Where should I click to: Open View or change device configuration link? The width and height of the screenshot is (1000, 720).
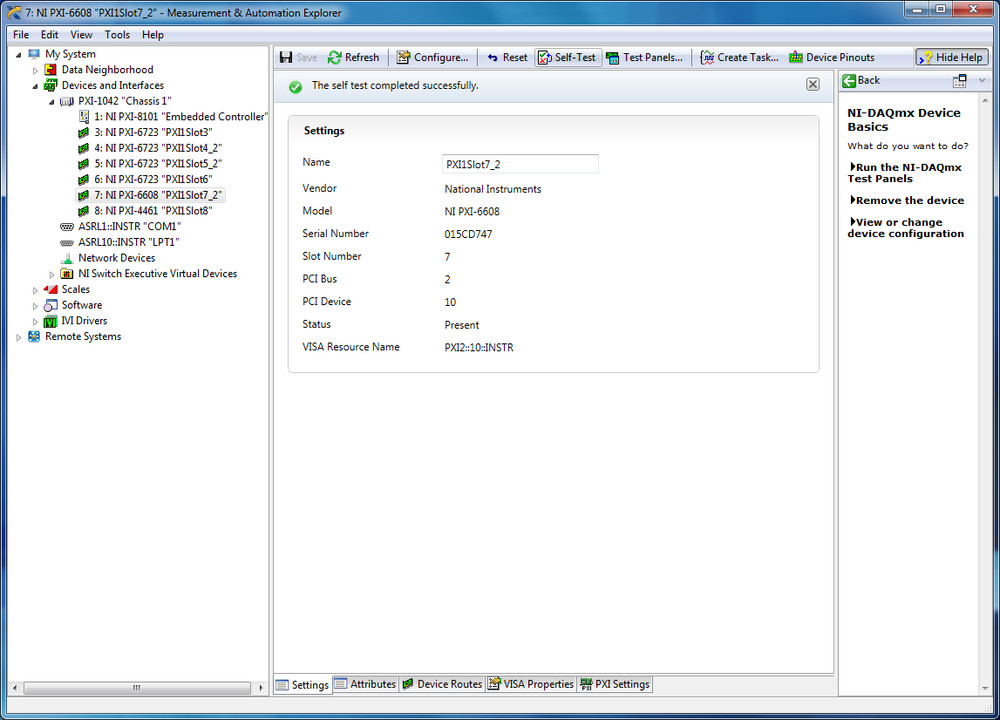906,228
